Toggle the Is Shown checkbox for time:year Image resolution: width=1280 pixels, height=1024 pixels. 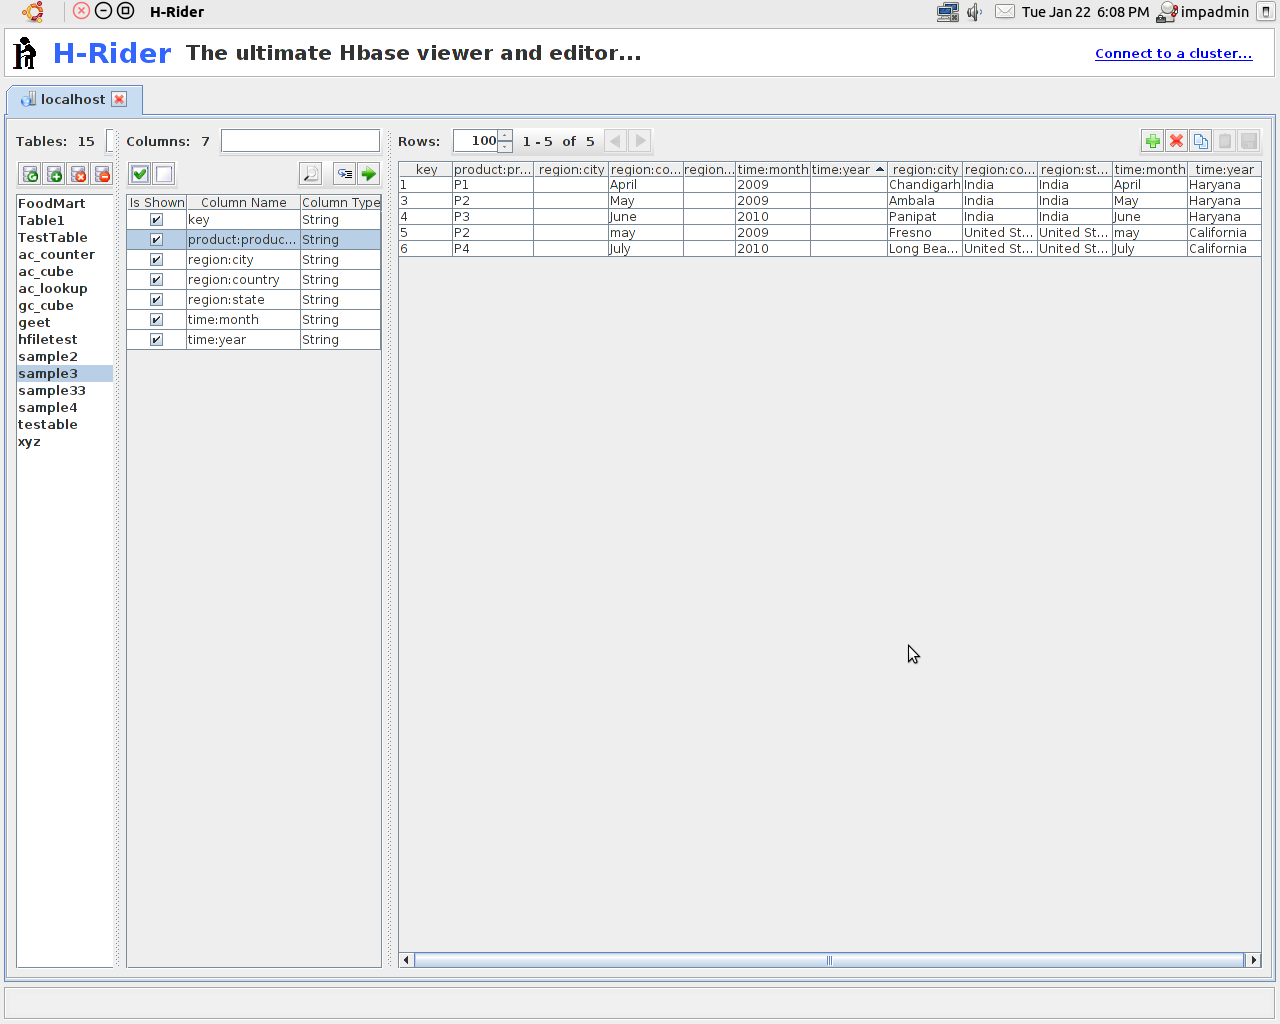point(156,339)
